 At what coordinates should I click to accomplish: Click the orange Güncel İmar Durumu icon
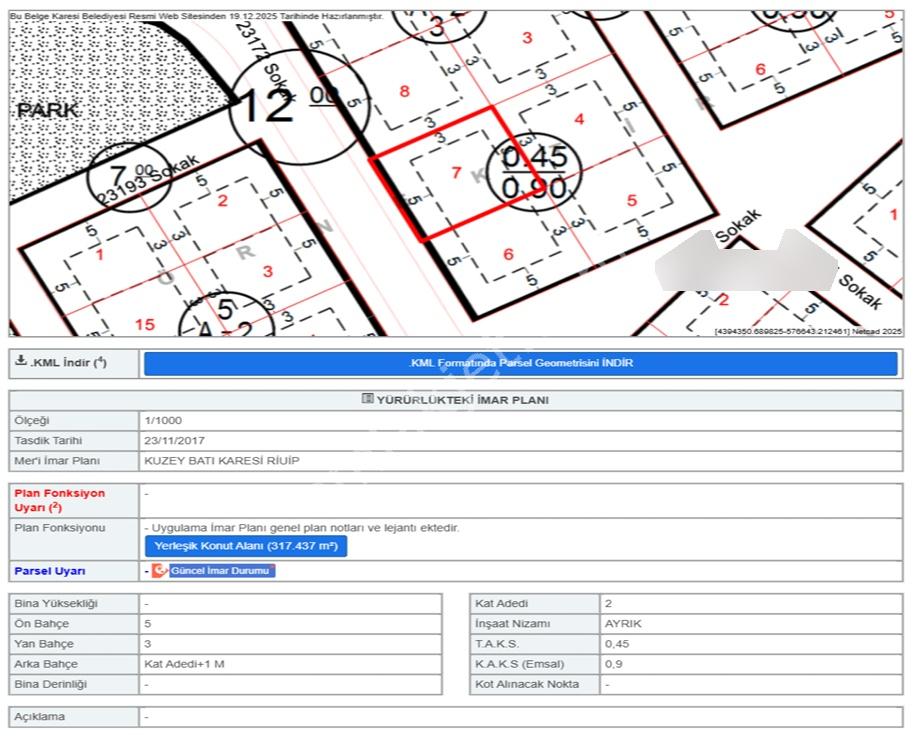159,570
